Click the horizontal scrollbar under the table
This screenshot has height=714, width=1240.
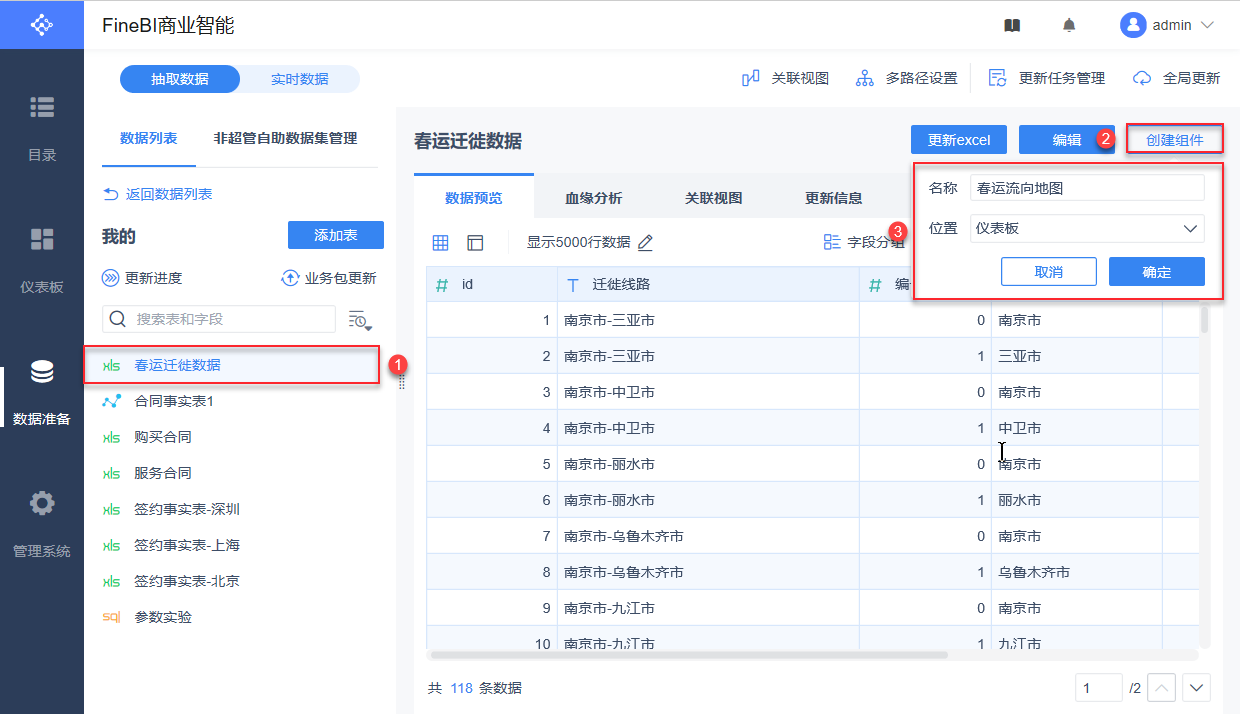688,655
